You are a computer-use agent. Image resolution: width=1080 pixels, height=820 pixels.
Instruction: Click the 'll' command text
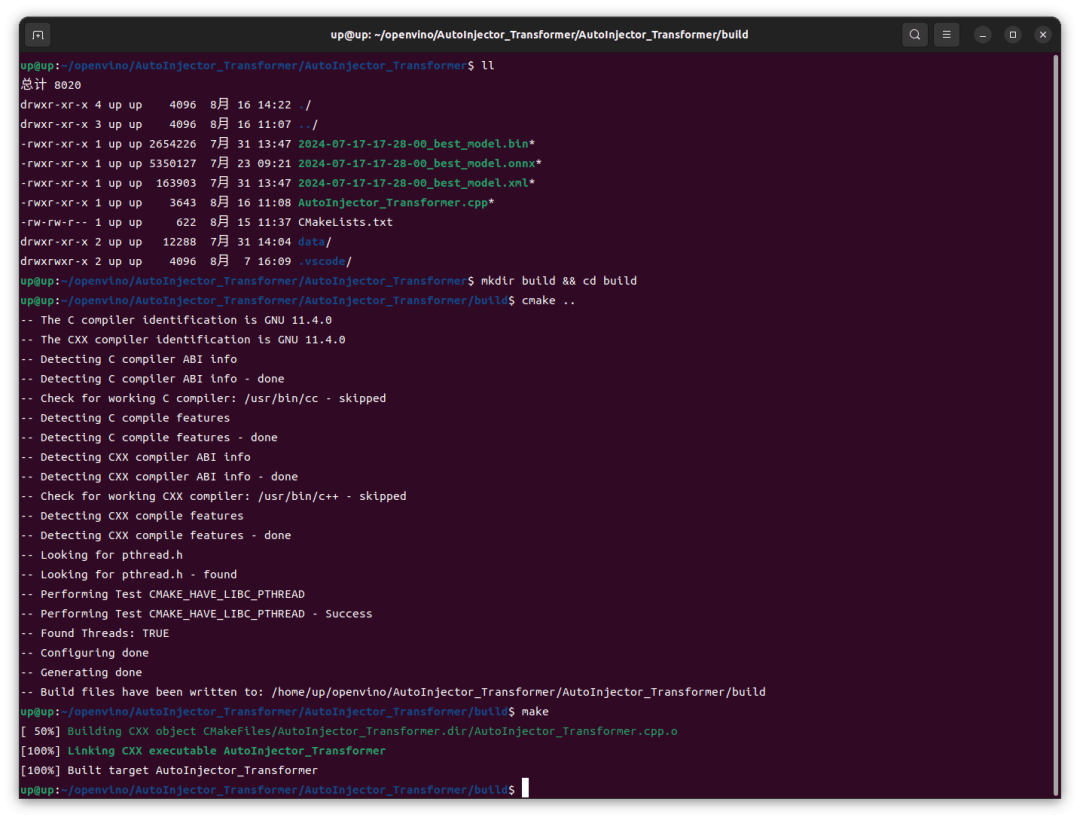[x=488, y=65]
